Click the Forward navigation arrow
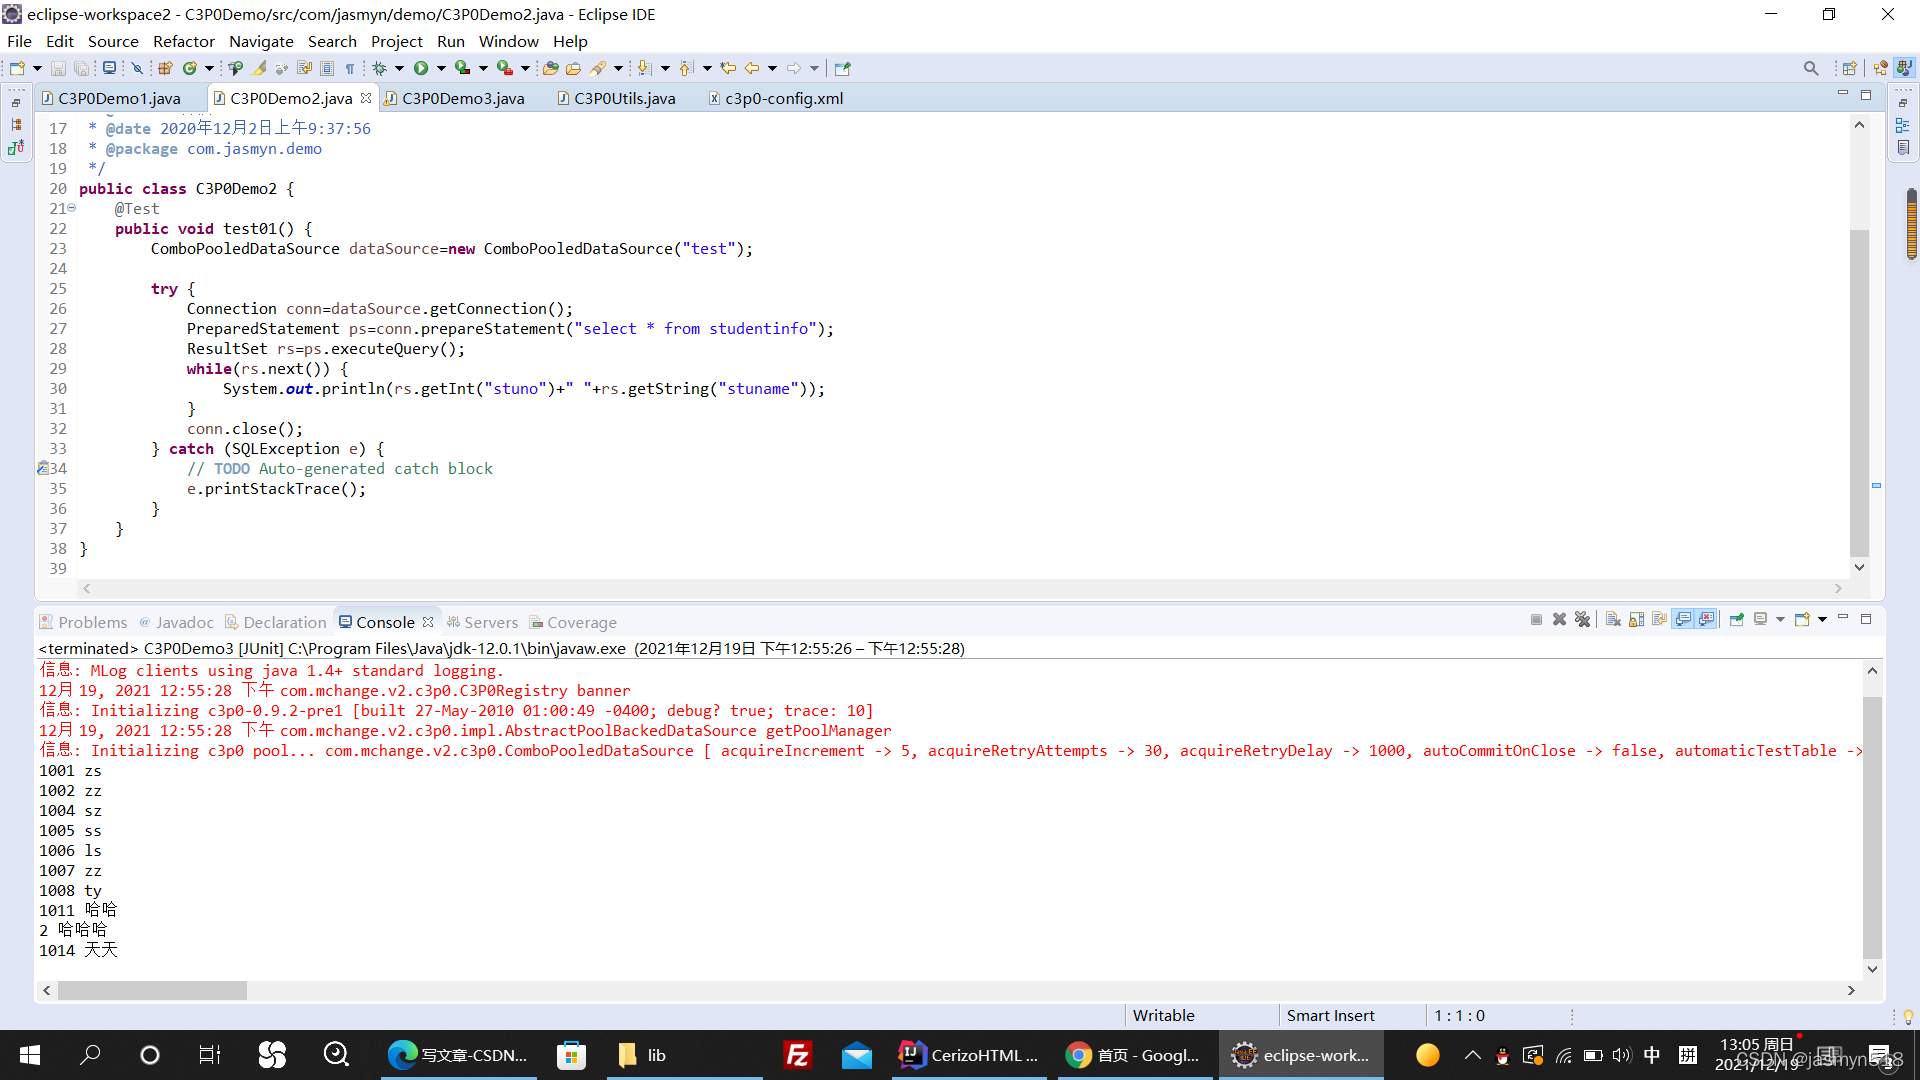The width and height of the screenshot is (1920, 1080). pos(793,68)
